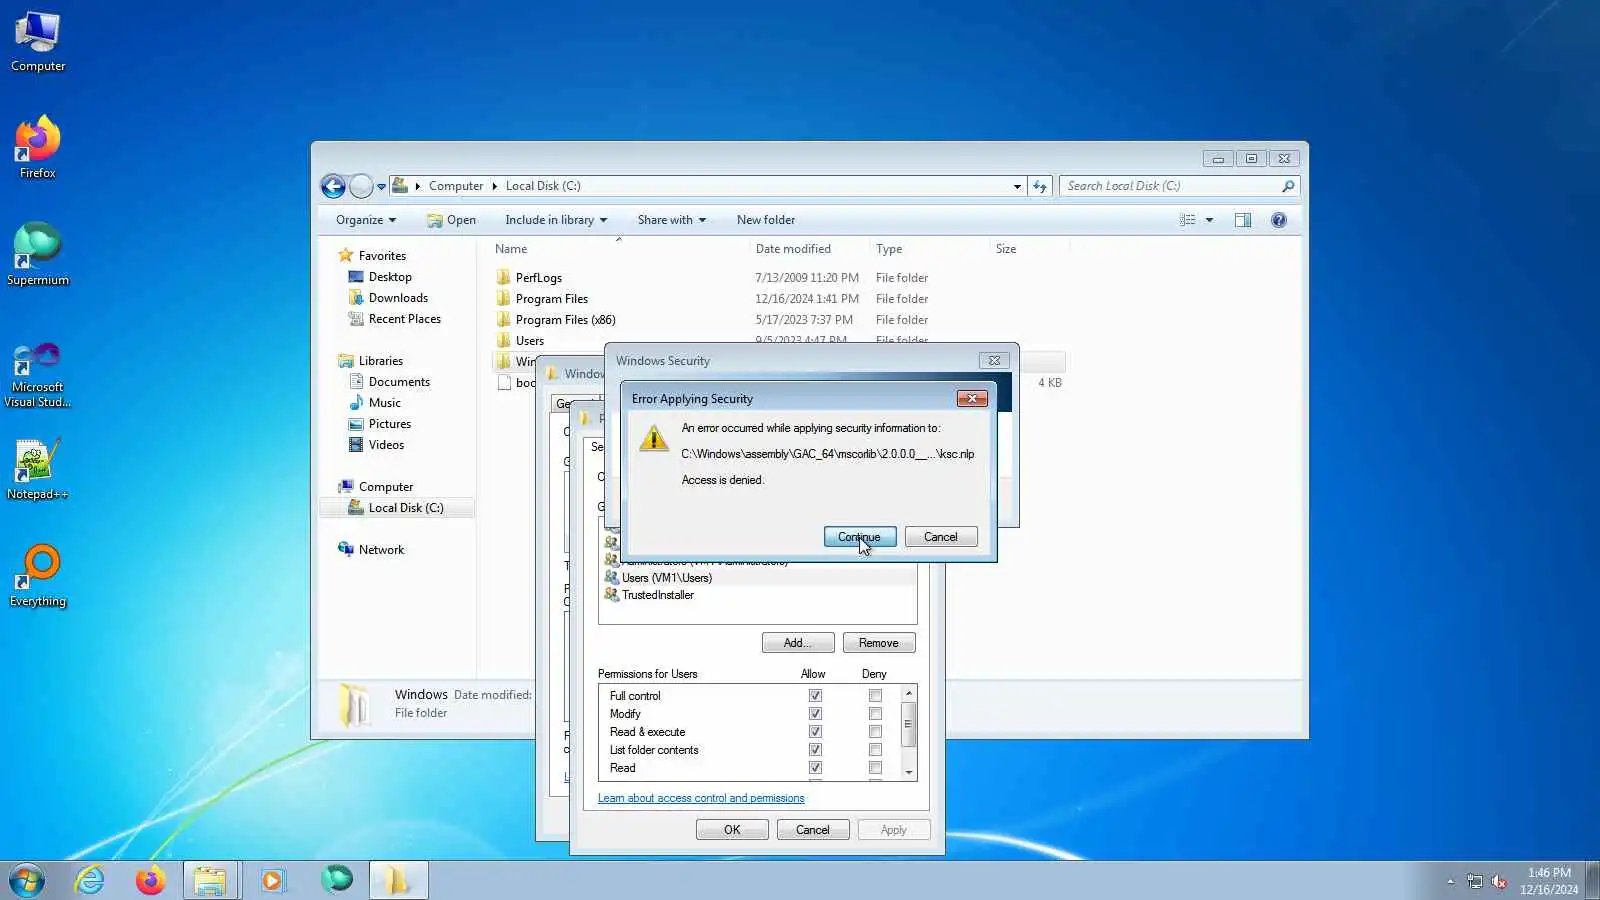Switch to Windows Explorer in the taskbar
The image size is (1600, 900).
click(210, 881)
